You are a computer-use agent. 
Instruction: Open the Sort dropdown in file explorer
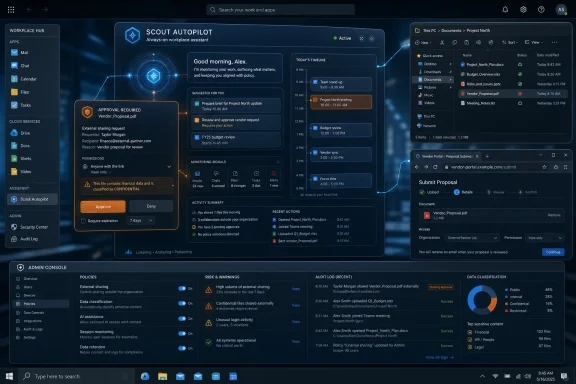point(509,43)
